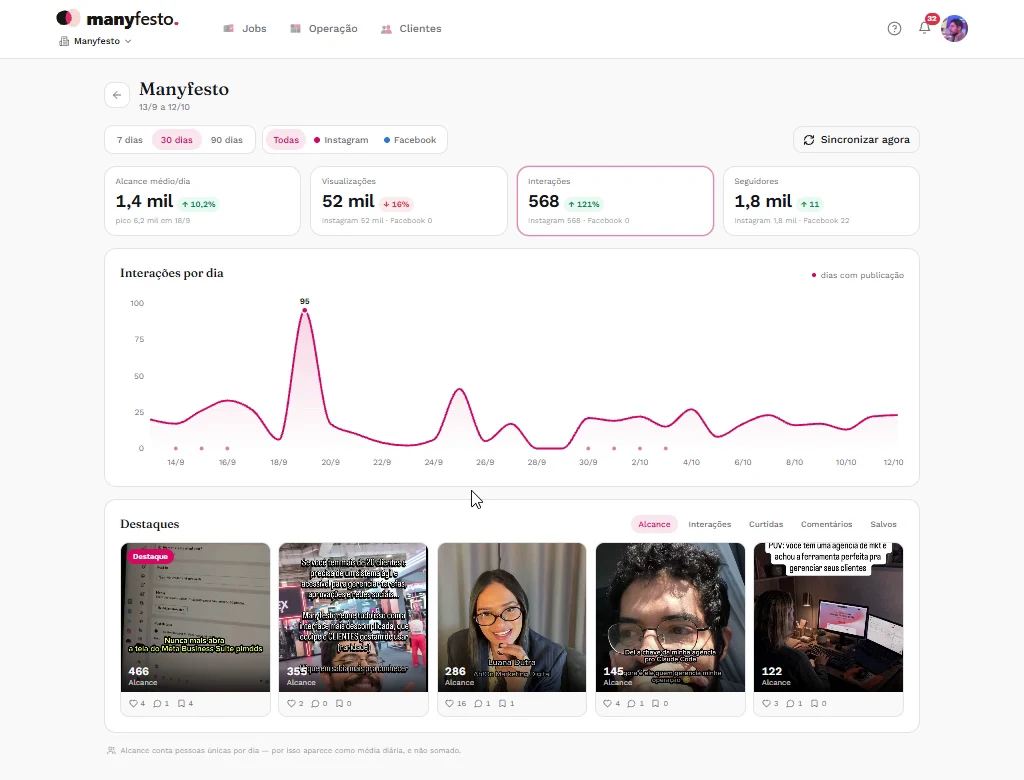Click the Operação nav icon

pos(295,29)
